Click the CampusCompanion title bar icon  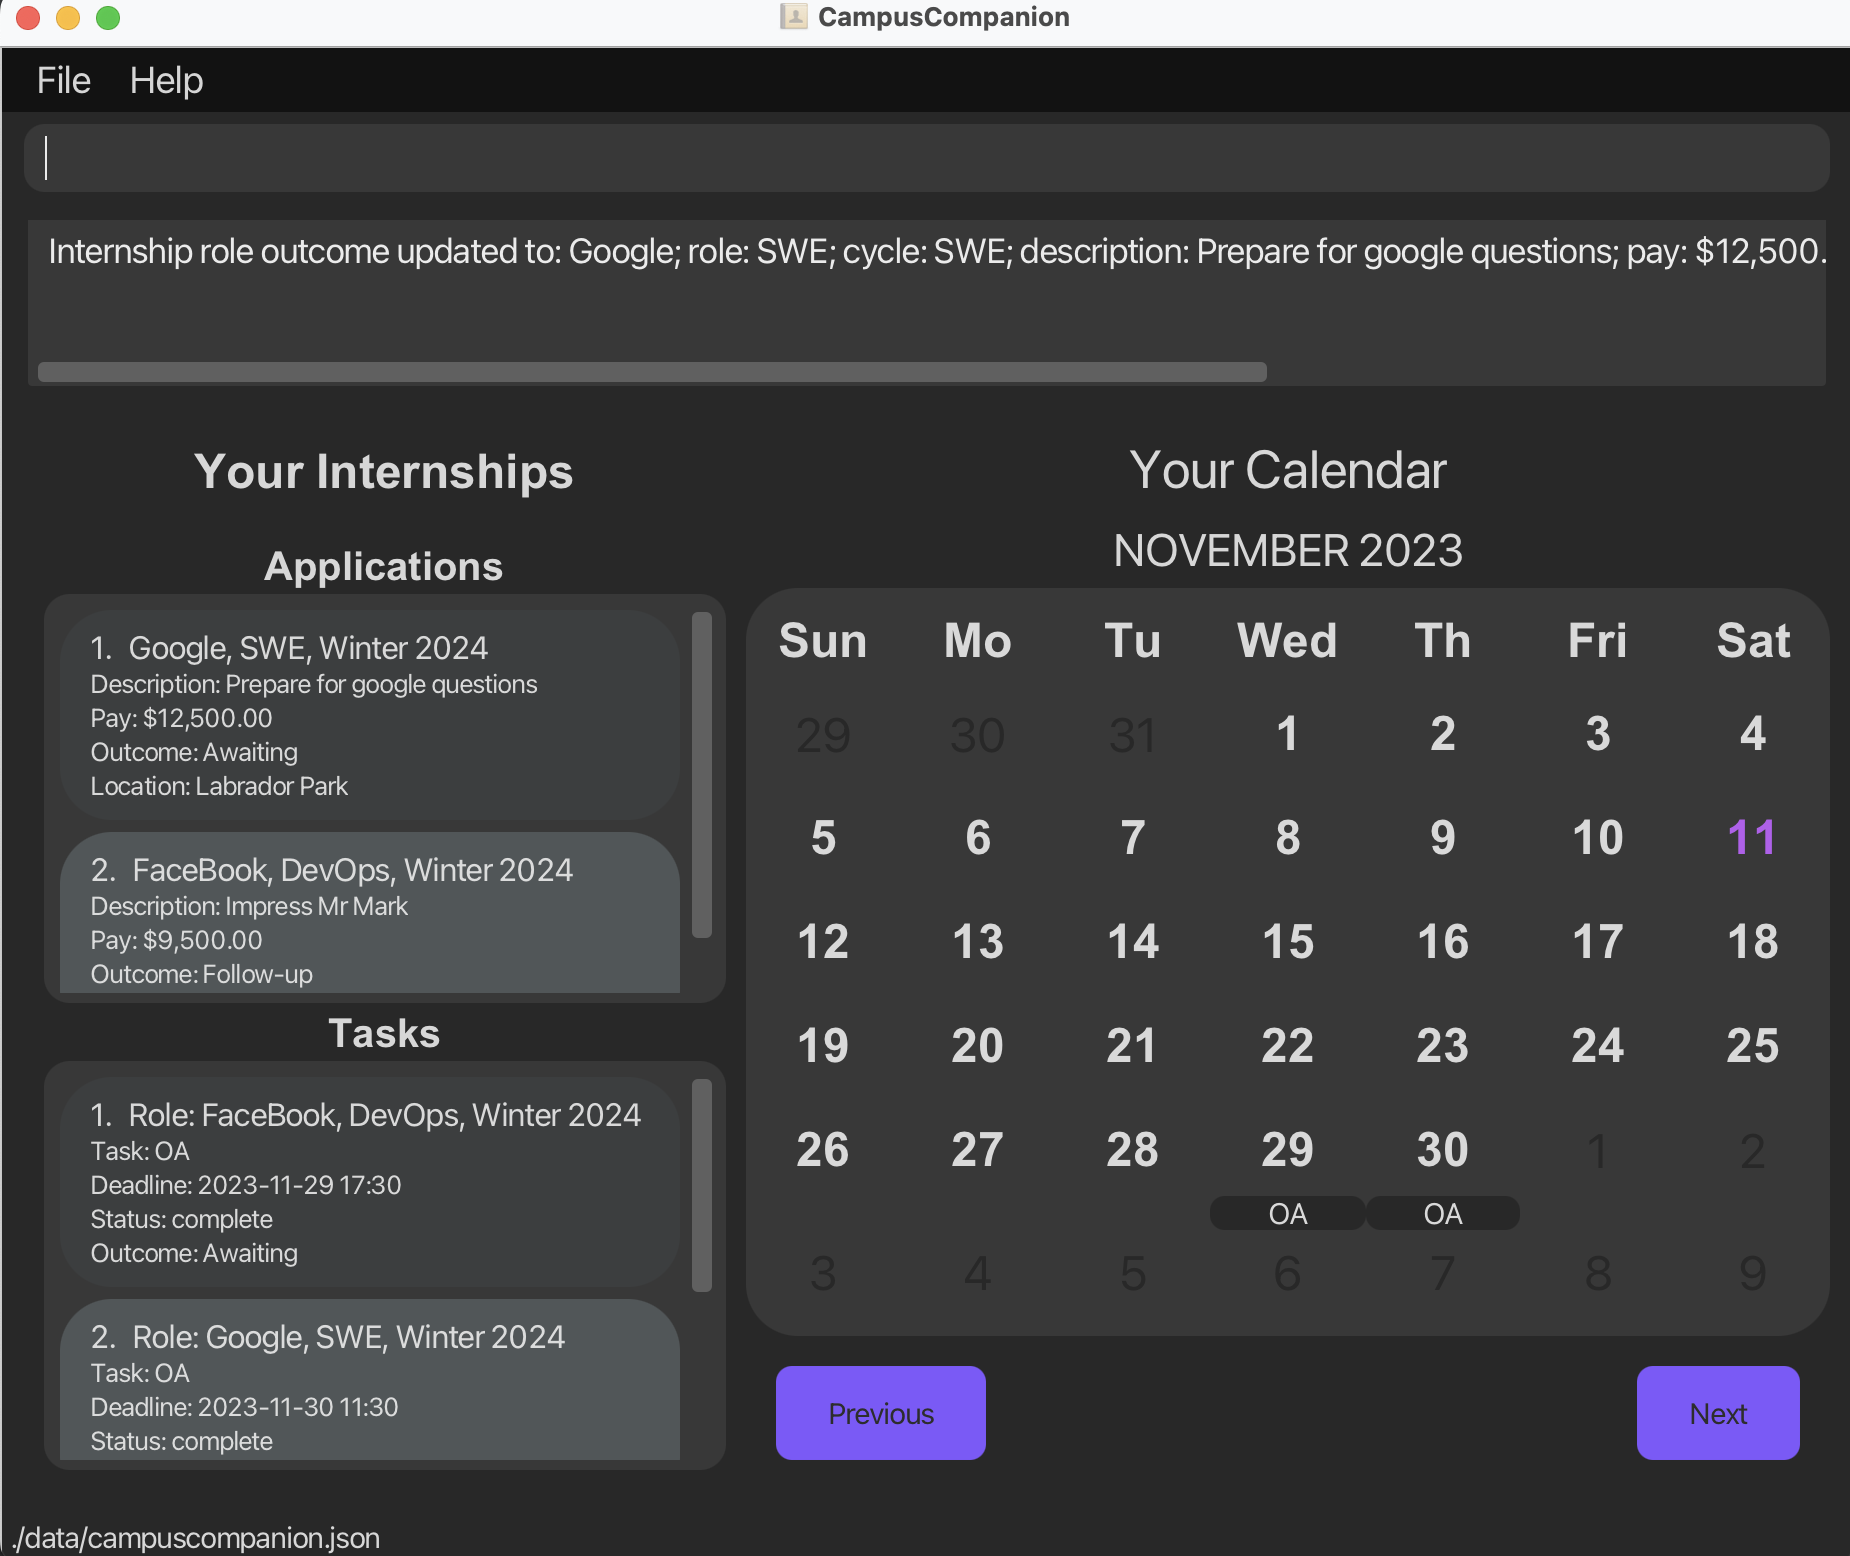[793, 17]
